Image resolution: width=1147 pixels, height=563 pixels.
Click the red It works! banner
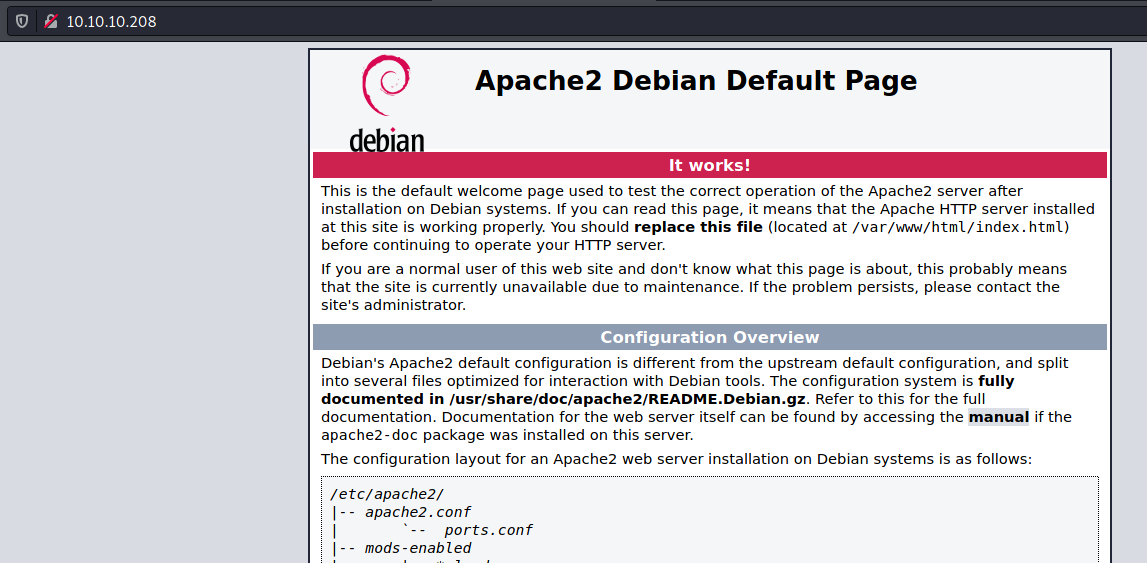(x=710, y=165)
